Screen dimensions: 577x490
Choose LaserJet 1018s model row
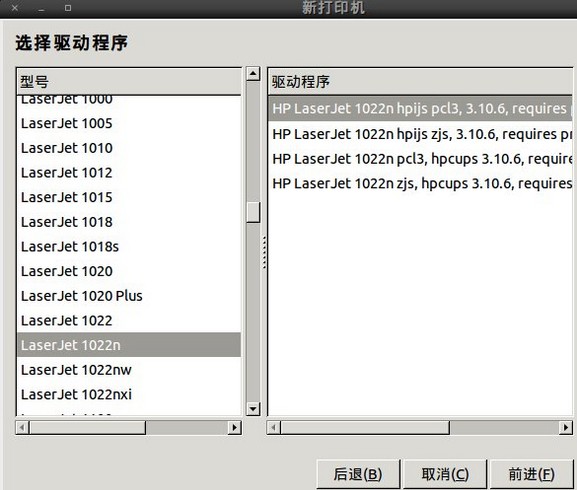[x=129, y=247]
